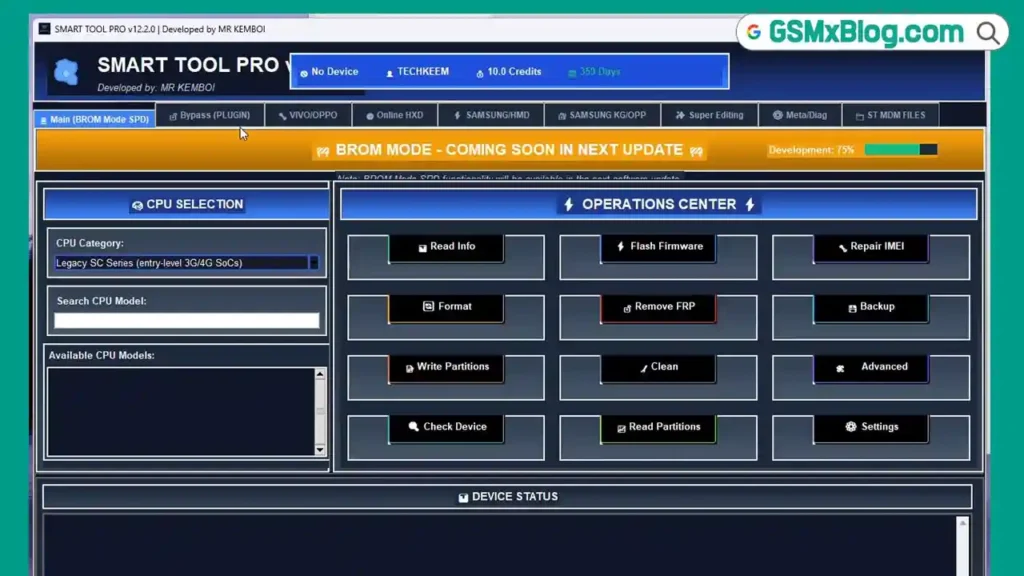Click the TECHKEEM user account entry
The height and width of the screenshot is (576, 1024).
click(417, 72)
